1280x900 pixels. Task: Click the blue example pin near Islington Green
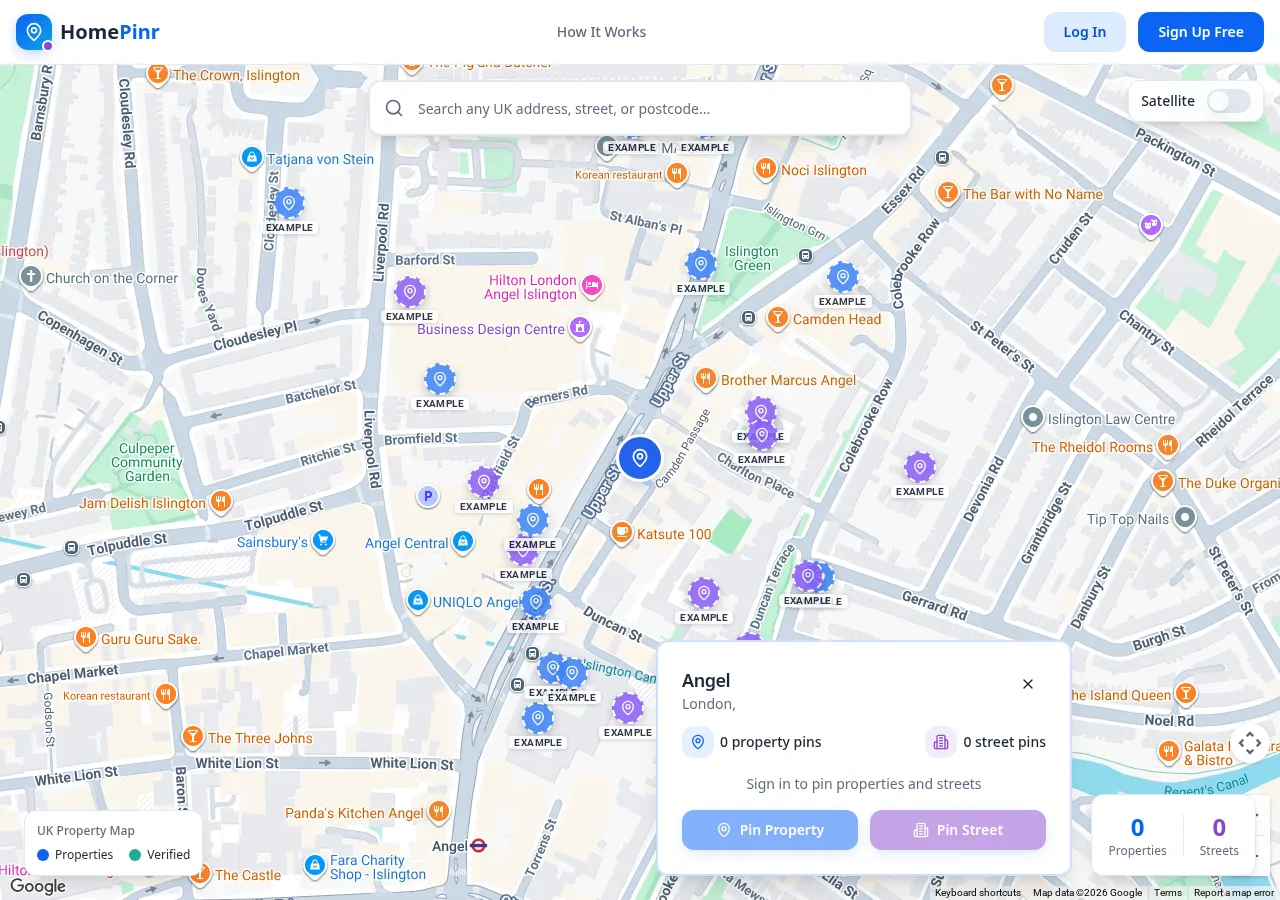click(701, 265)
